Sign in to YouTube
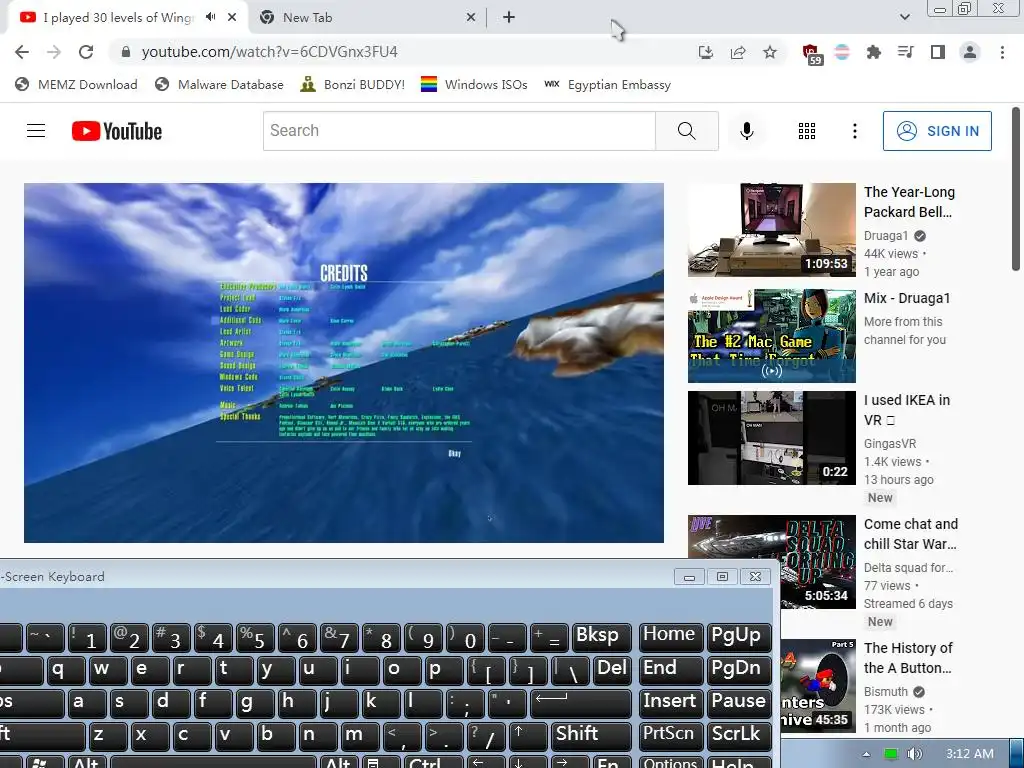 tap(937, 131)
